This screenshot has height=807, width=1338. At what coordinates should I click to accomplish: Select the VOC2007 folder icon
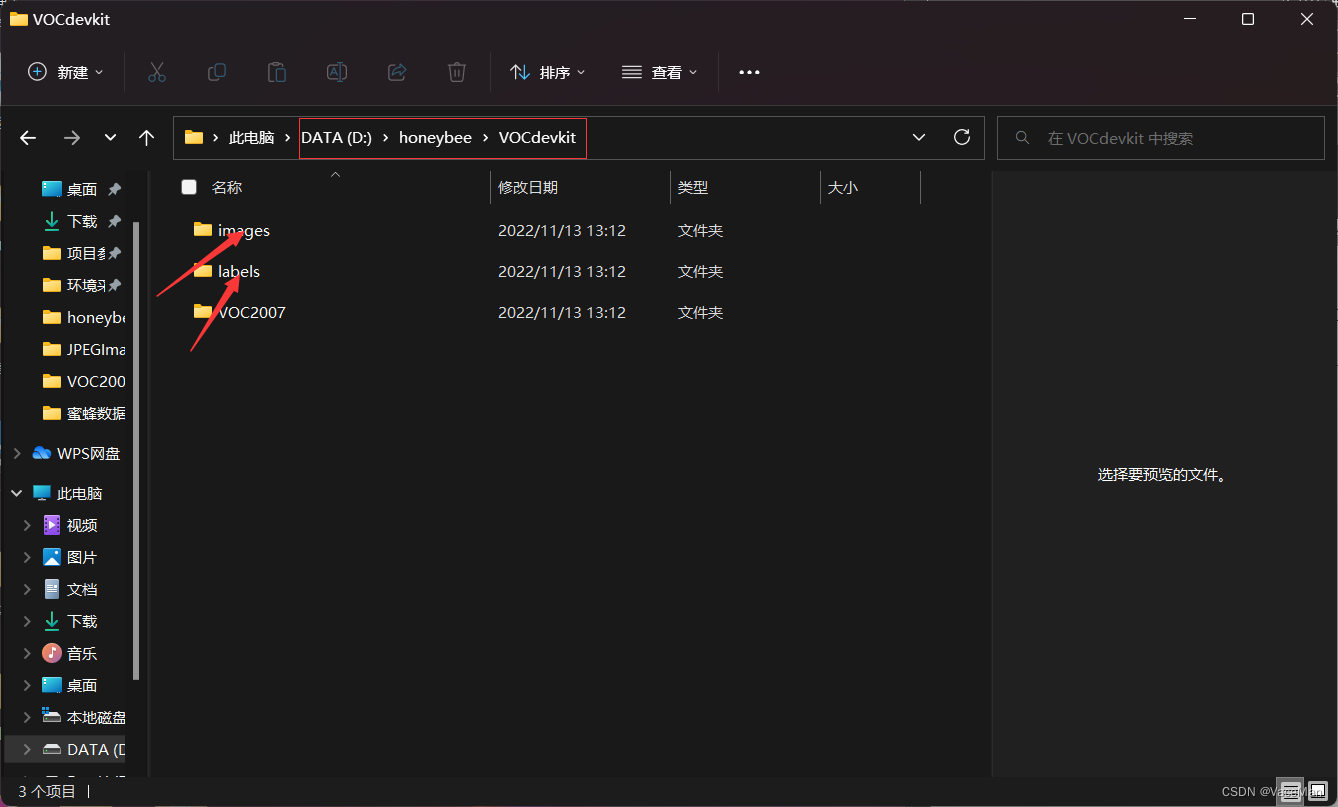pos(203,312)
